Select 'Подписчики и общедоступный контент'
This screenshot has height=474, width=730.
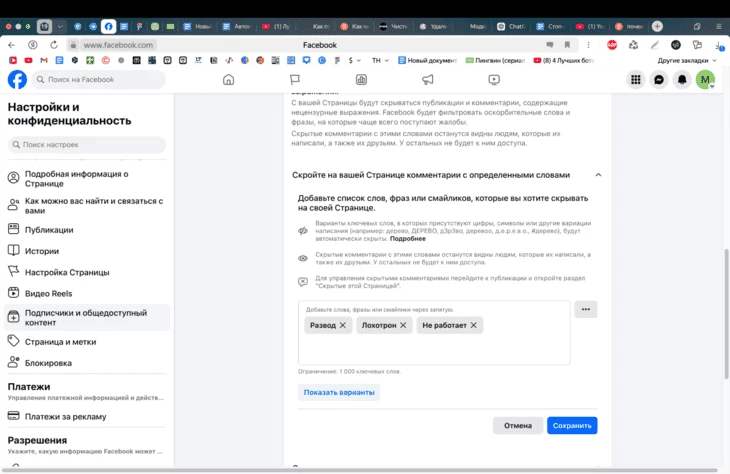pyautogui.click(x=87, y=318)
